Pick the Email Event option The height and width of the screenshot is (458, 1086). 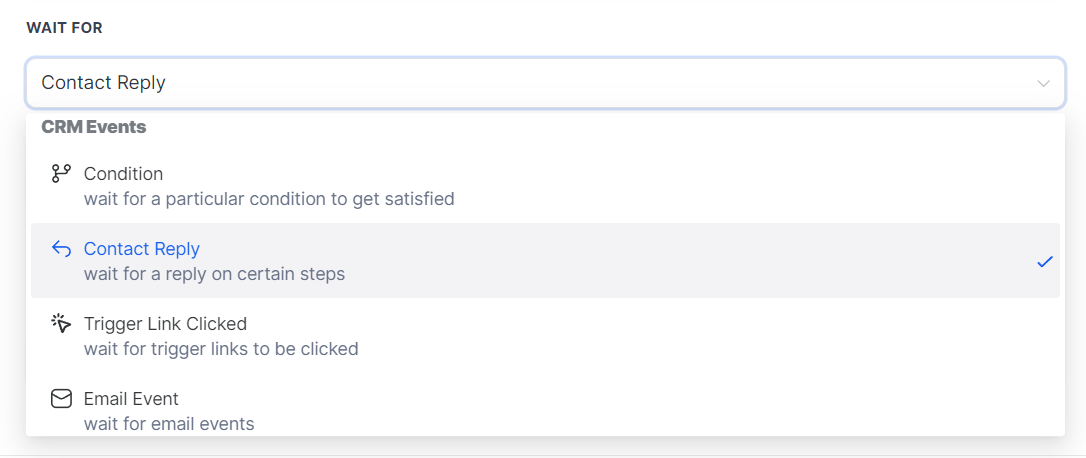click(131, 399)
